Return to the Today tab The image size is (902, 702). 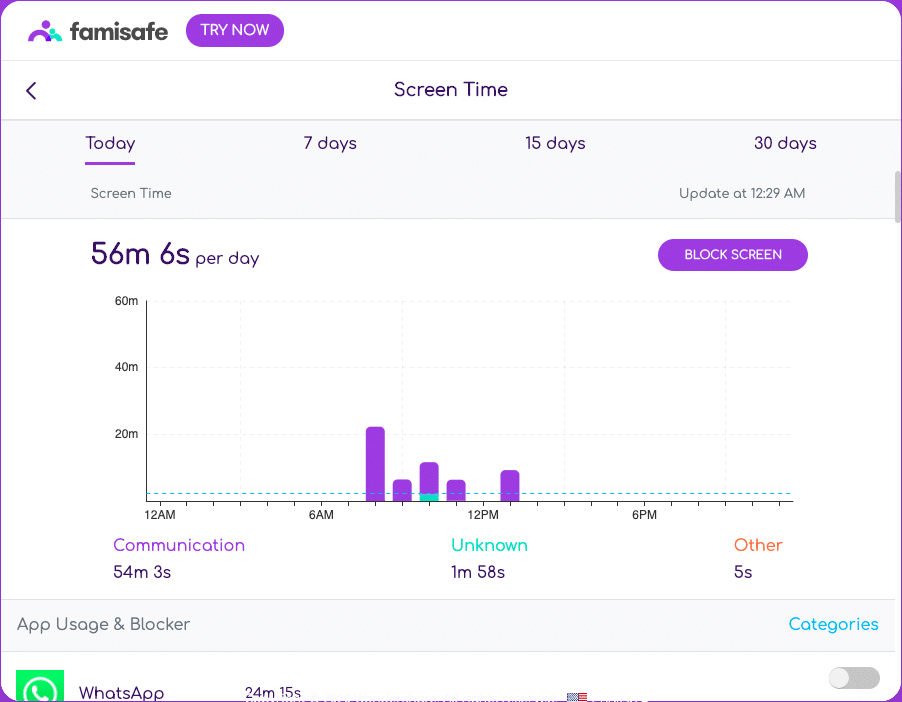point(109,143)
